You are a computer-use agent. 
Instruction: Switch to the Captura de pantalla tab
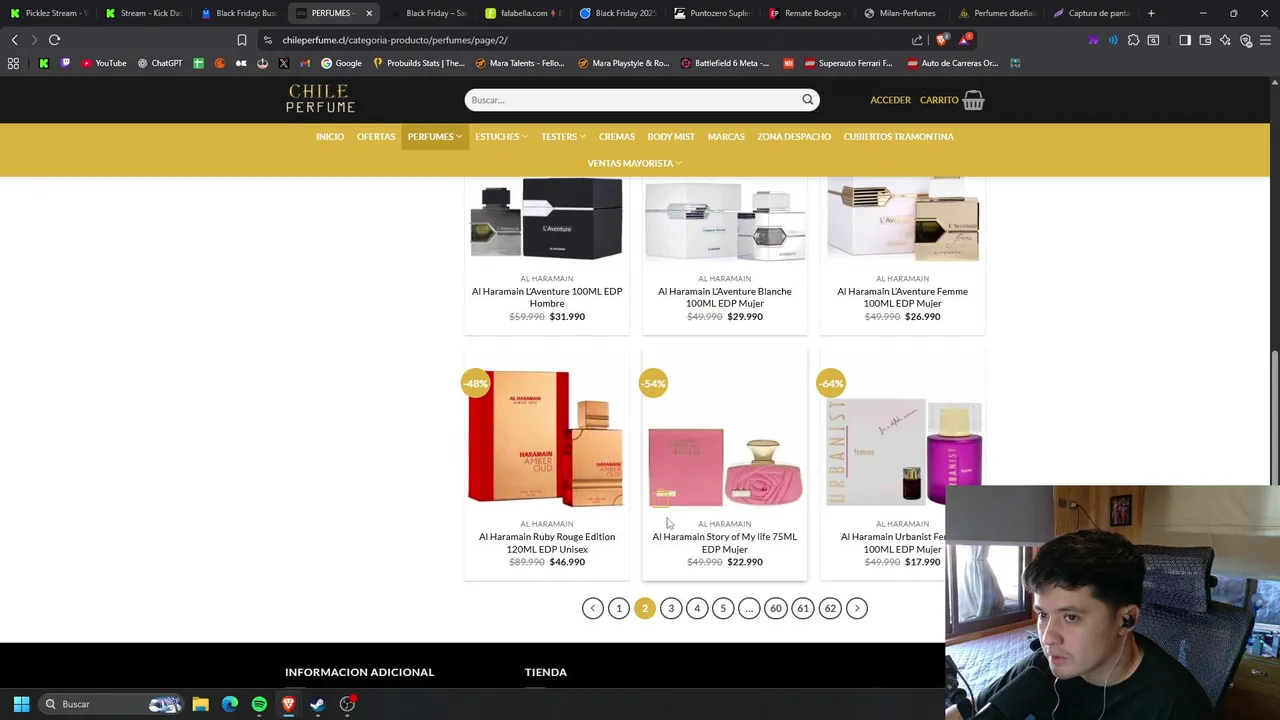pos(1092,13)
